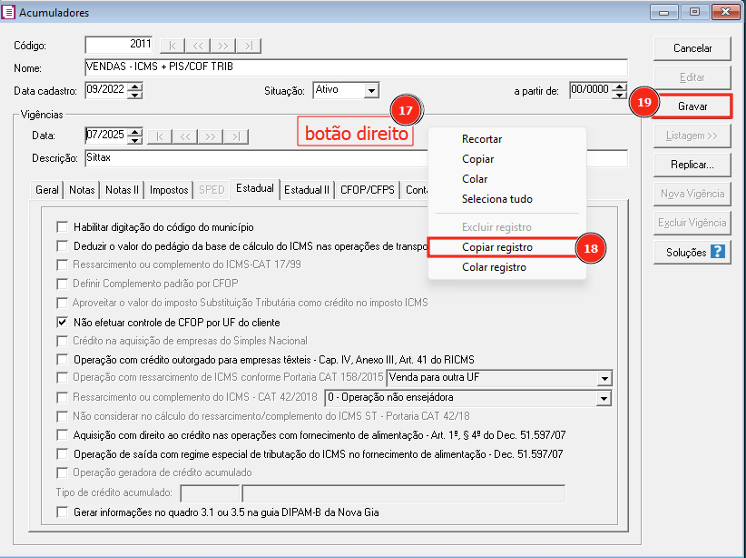Open the Operação não ensejadora dropdown
746x558 pixels.
[603, 397]
